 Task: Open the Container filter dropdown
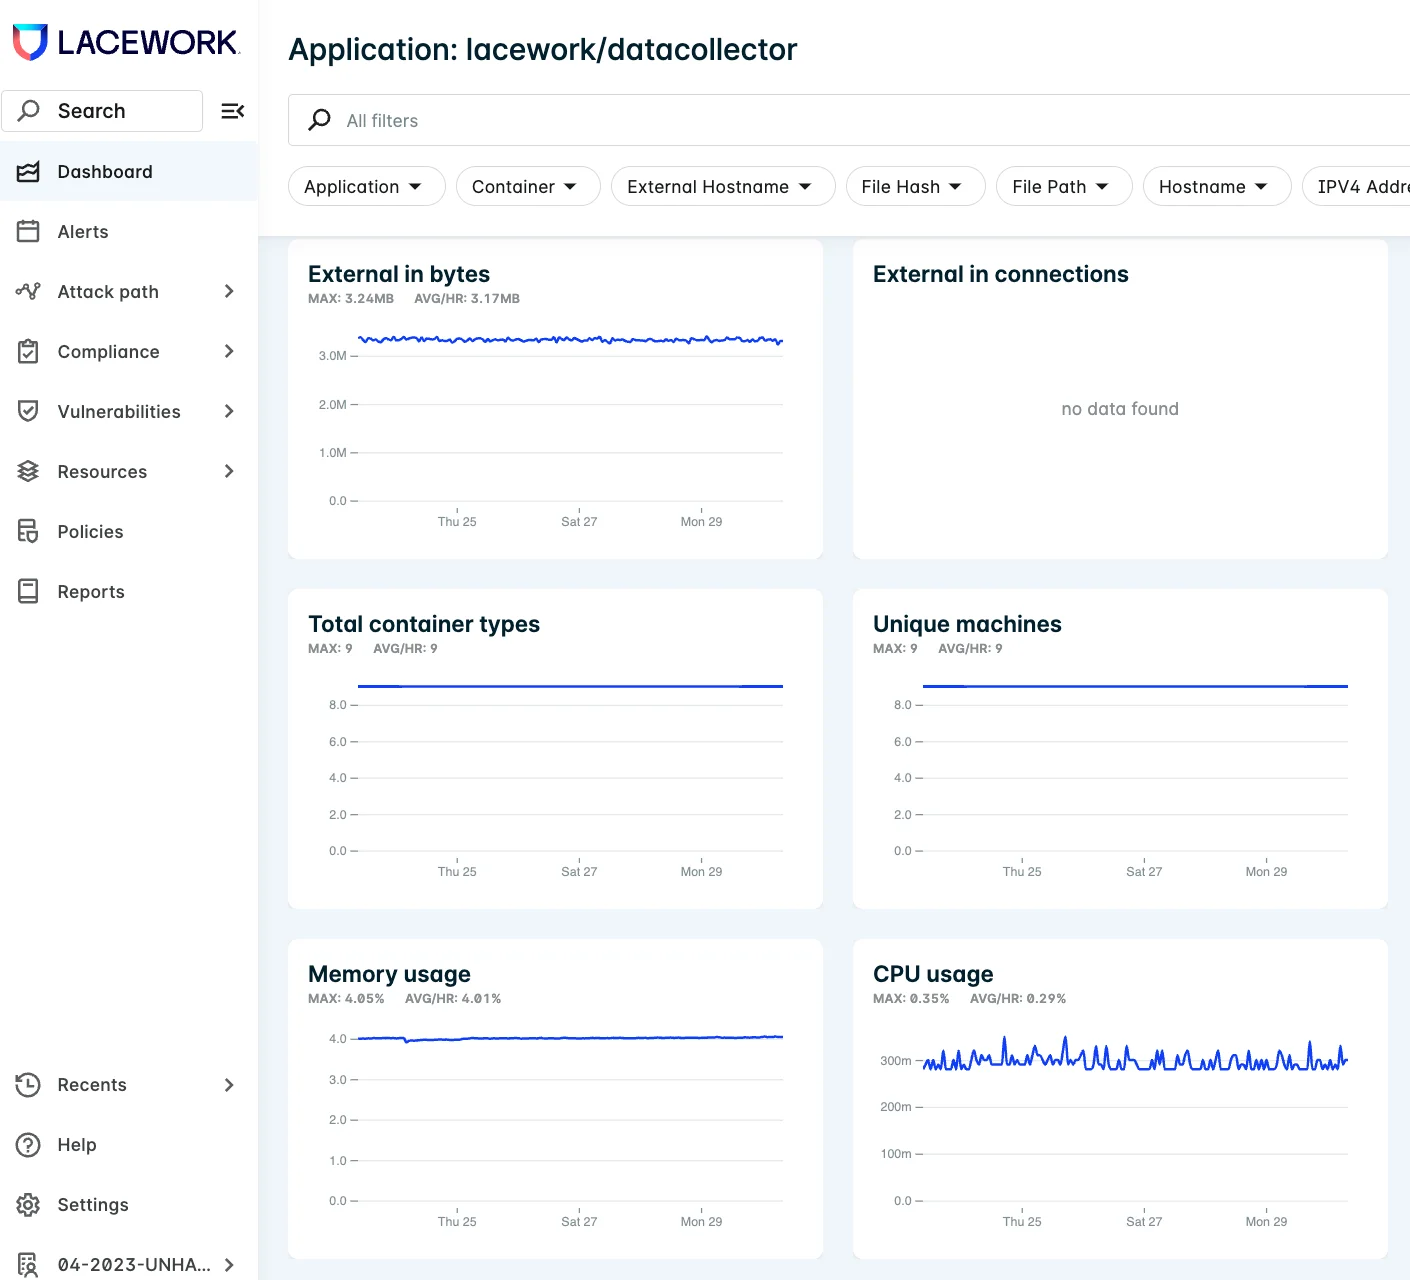point(528,186)
